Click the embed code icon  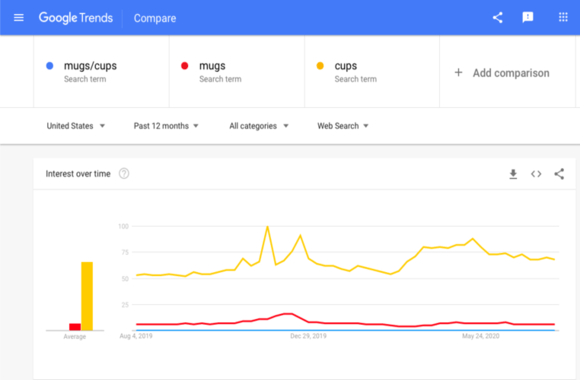(536, 174)
